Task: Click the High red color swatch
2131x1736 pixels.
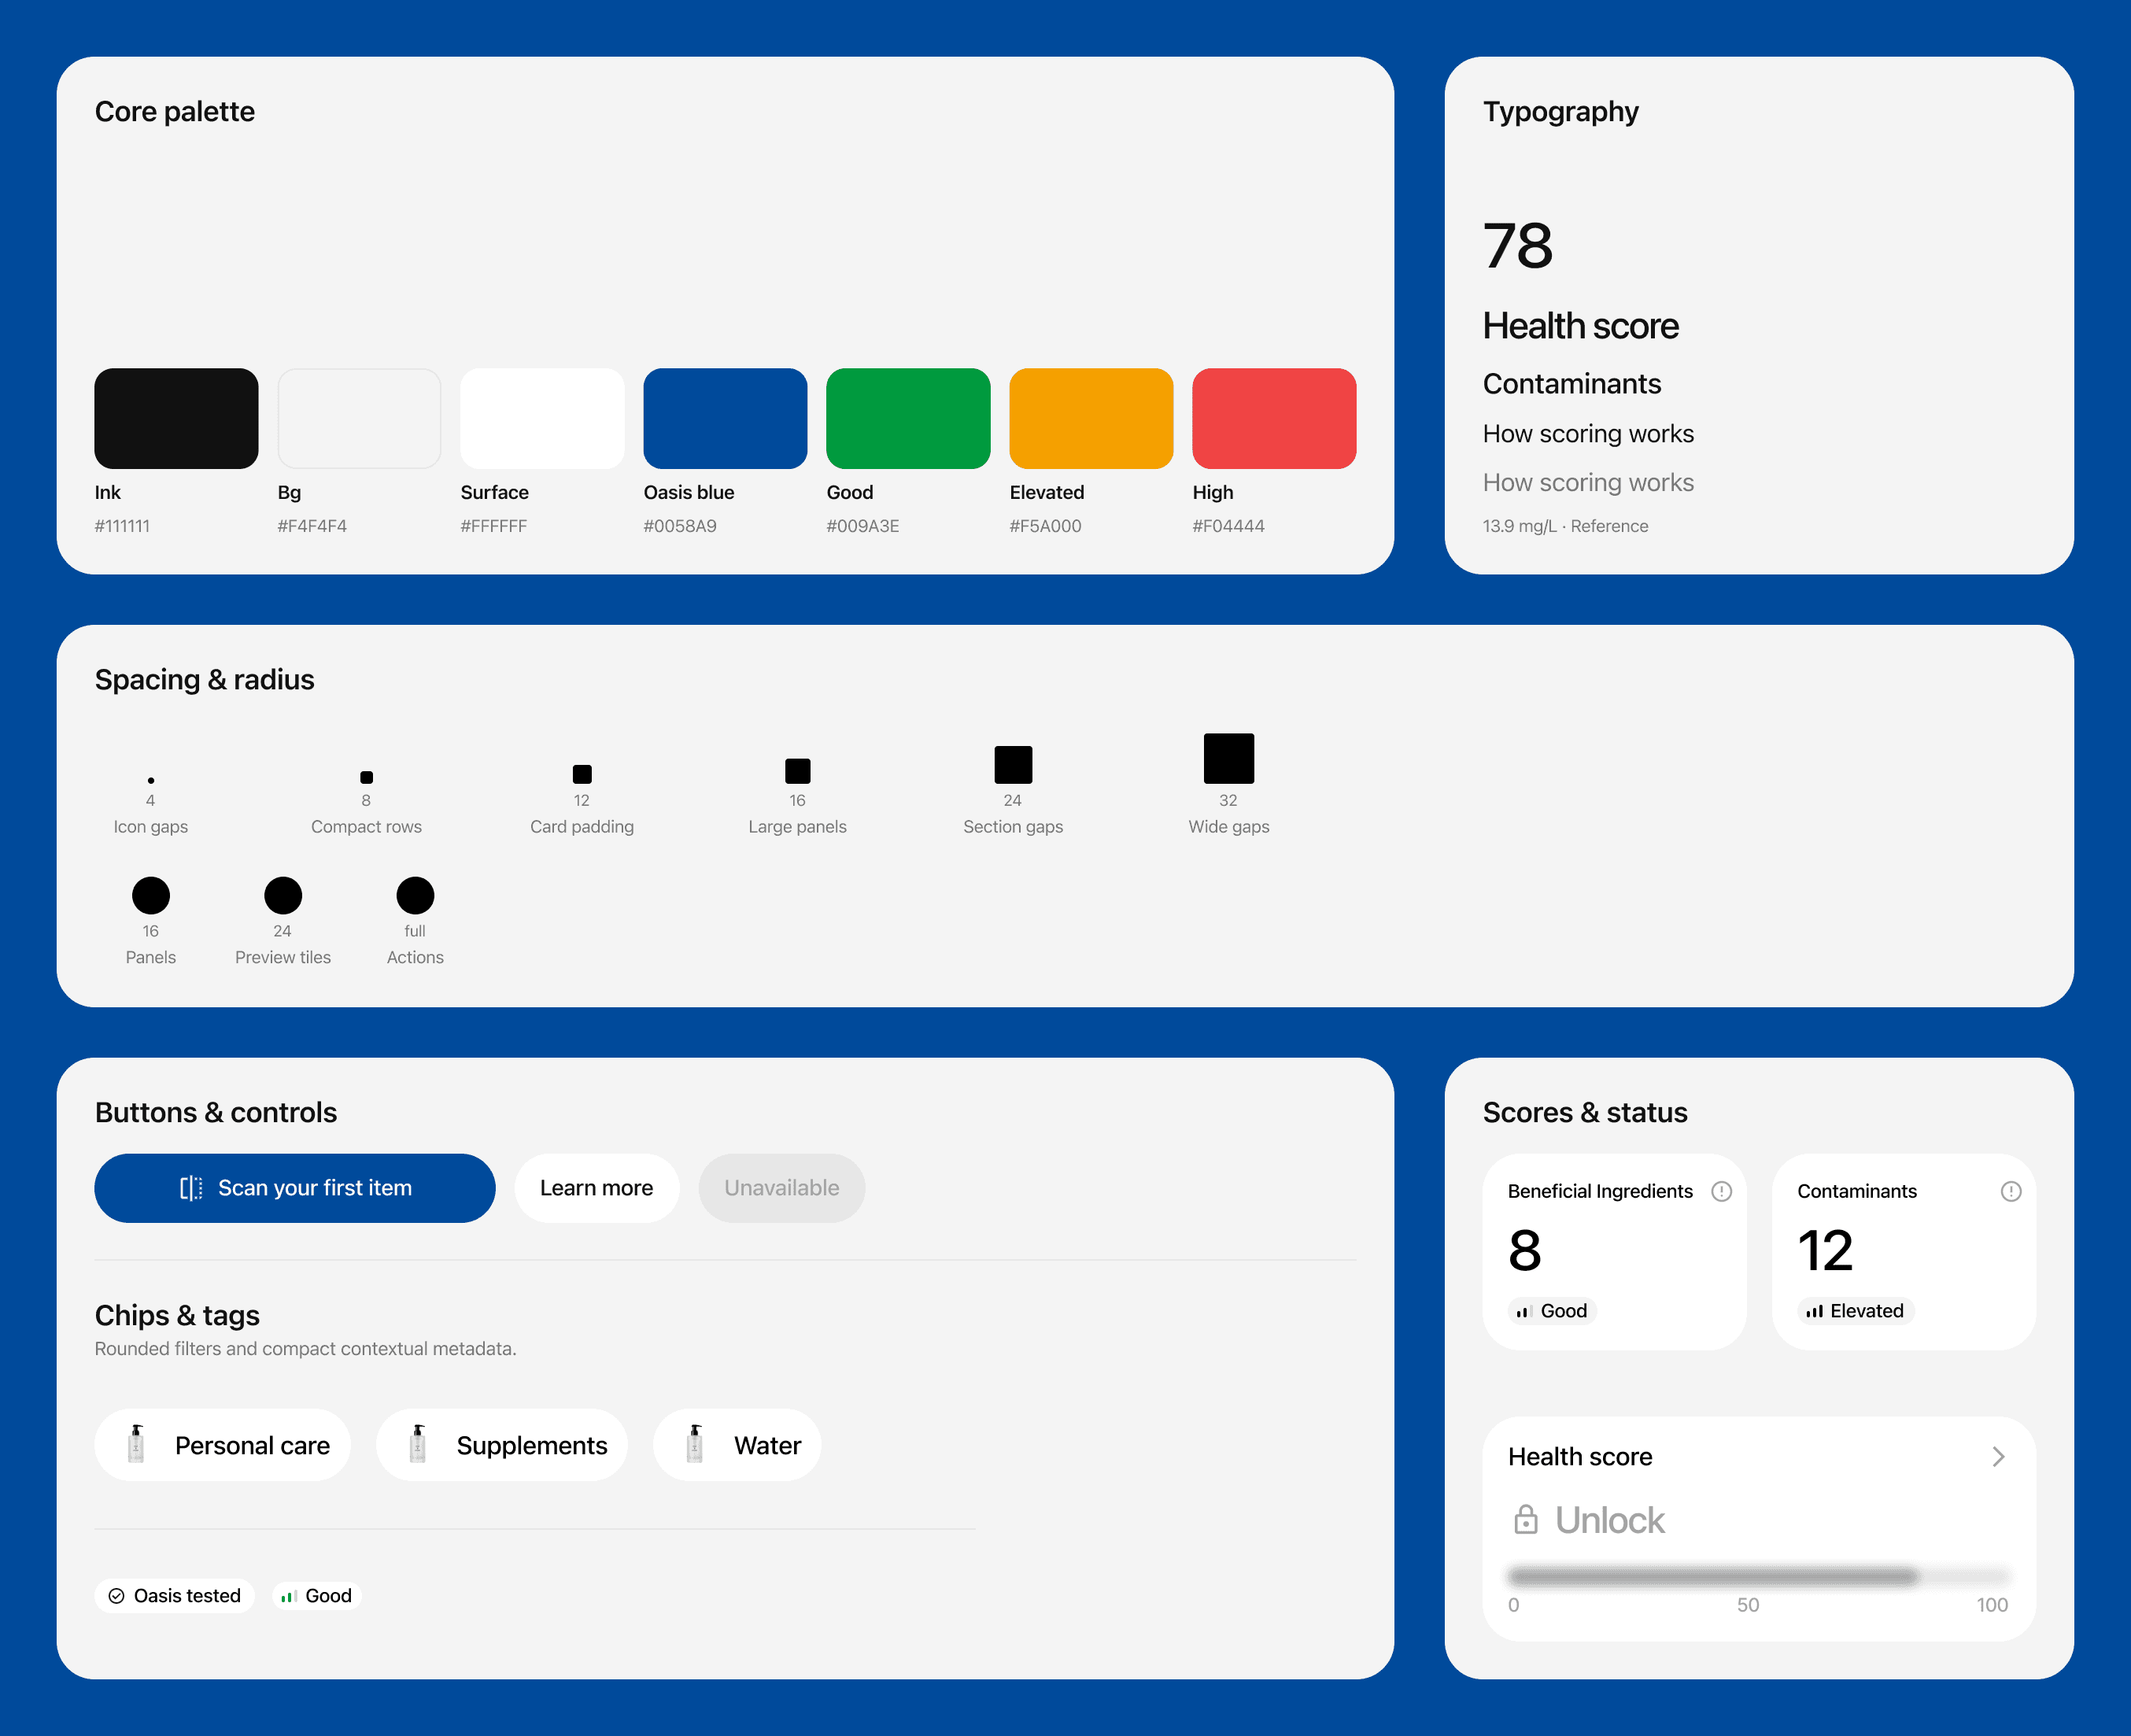Action: 1274,418
